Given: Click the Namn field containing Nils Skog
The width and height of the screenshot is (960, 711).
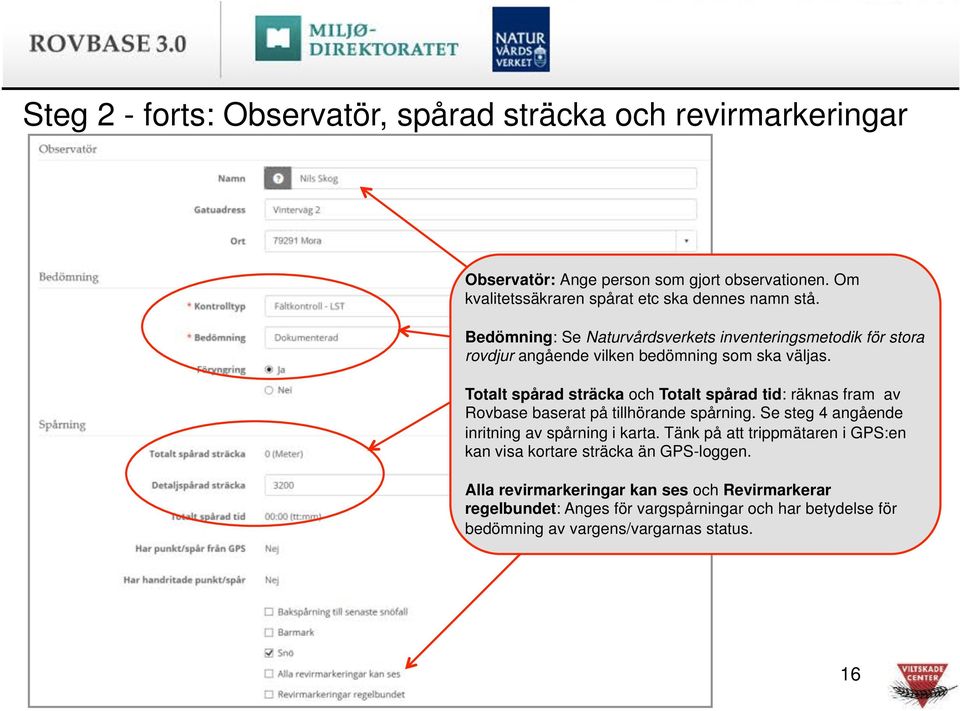Looking at the screenshot, I should pos(493,178).
